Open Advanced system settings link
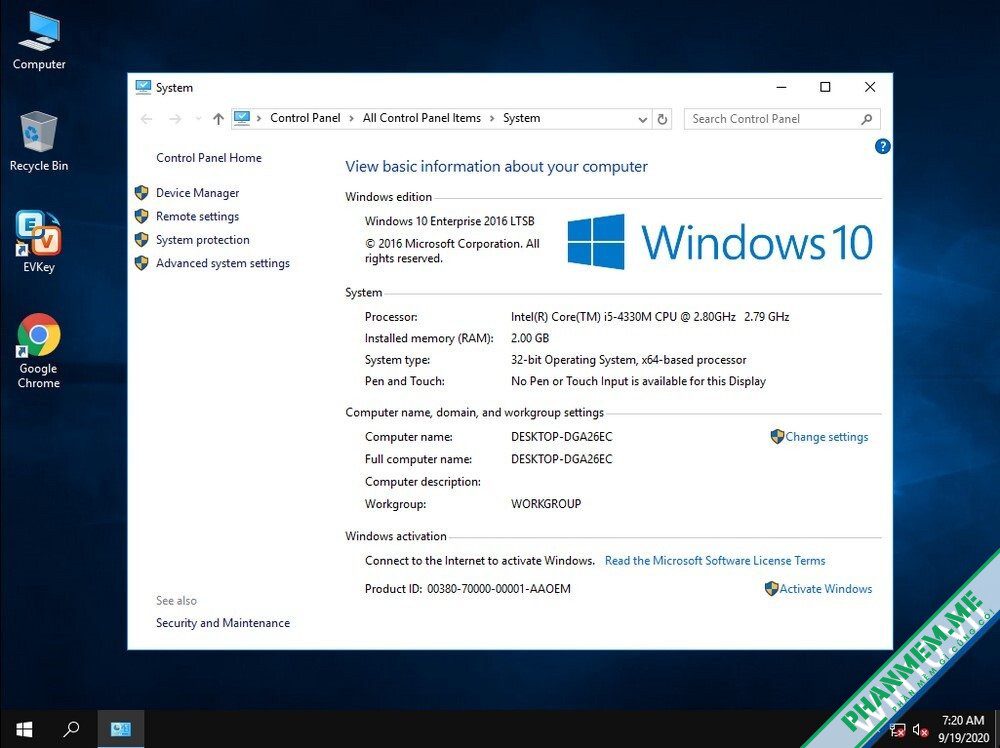The width and height of the screenshot is (1000, 748). click(223, 263)
